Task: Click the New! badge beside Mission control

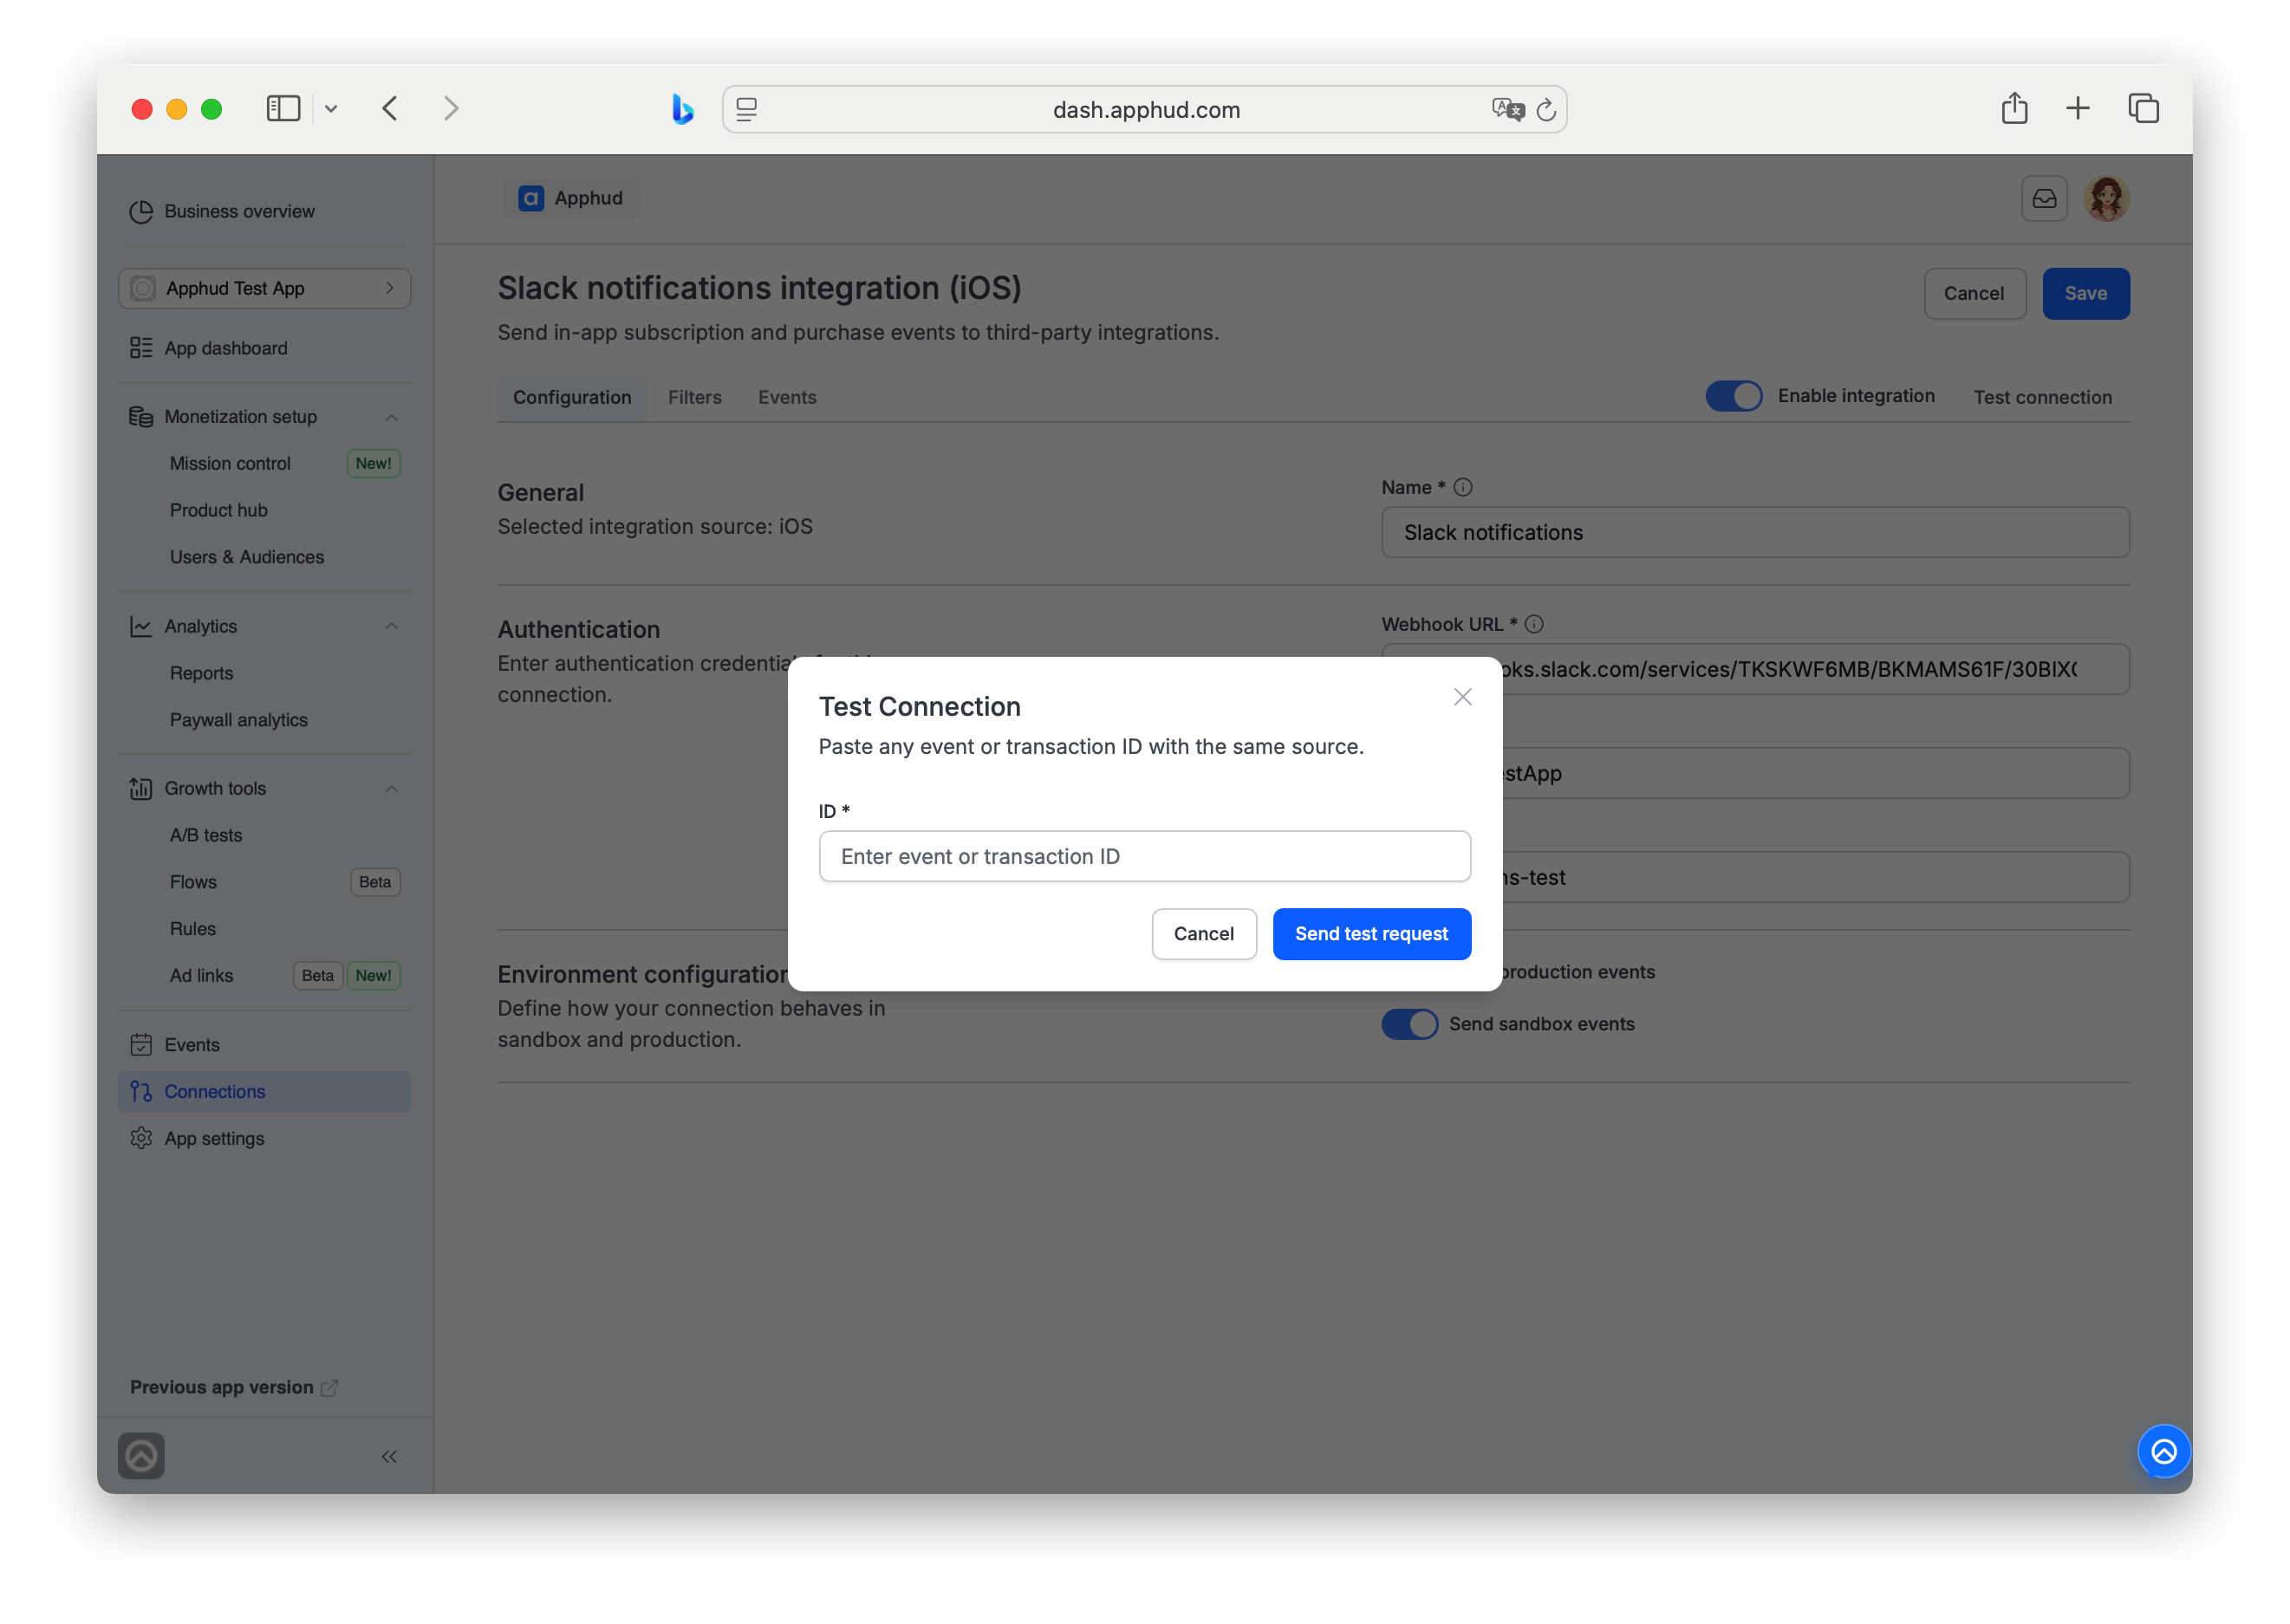Action: pos(373,464)
